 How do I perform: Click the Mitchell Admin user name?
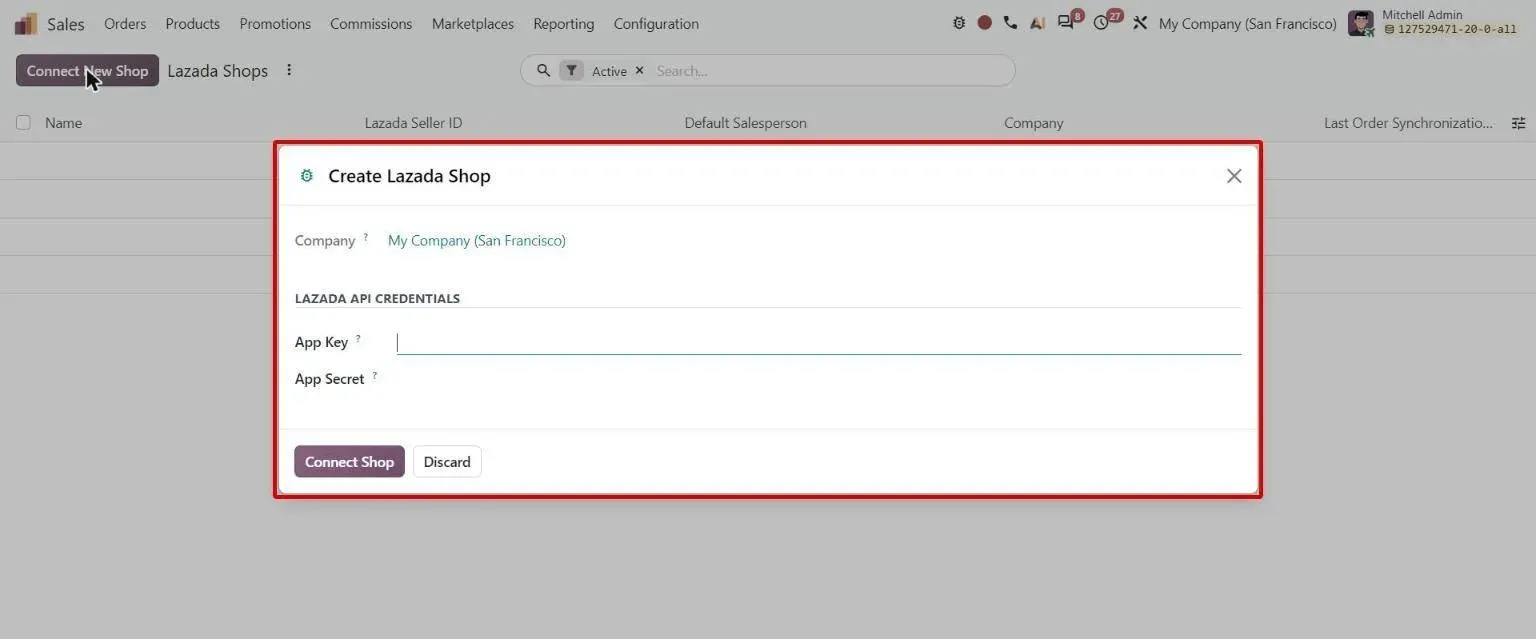click(1422, 15)
